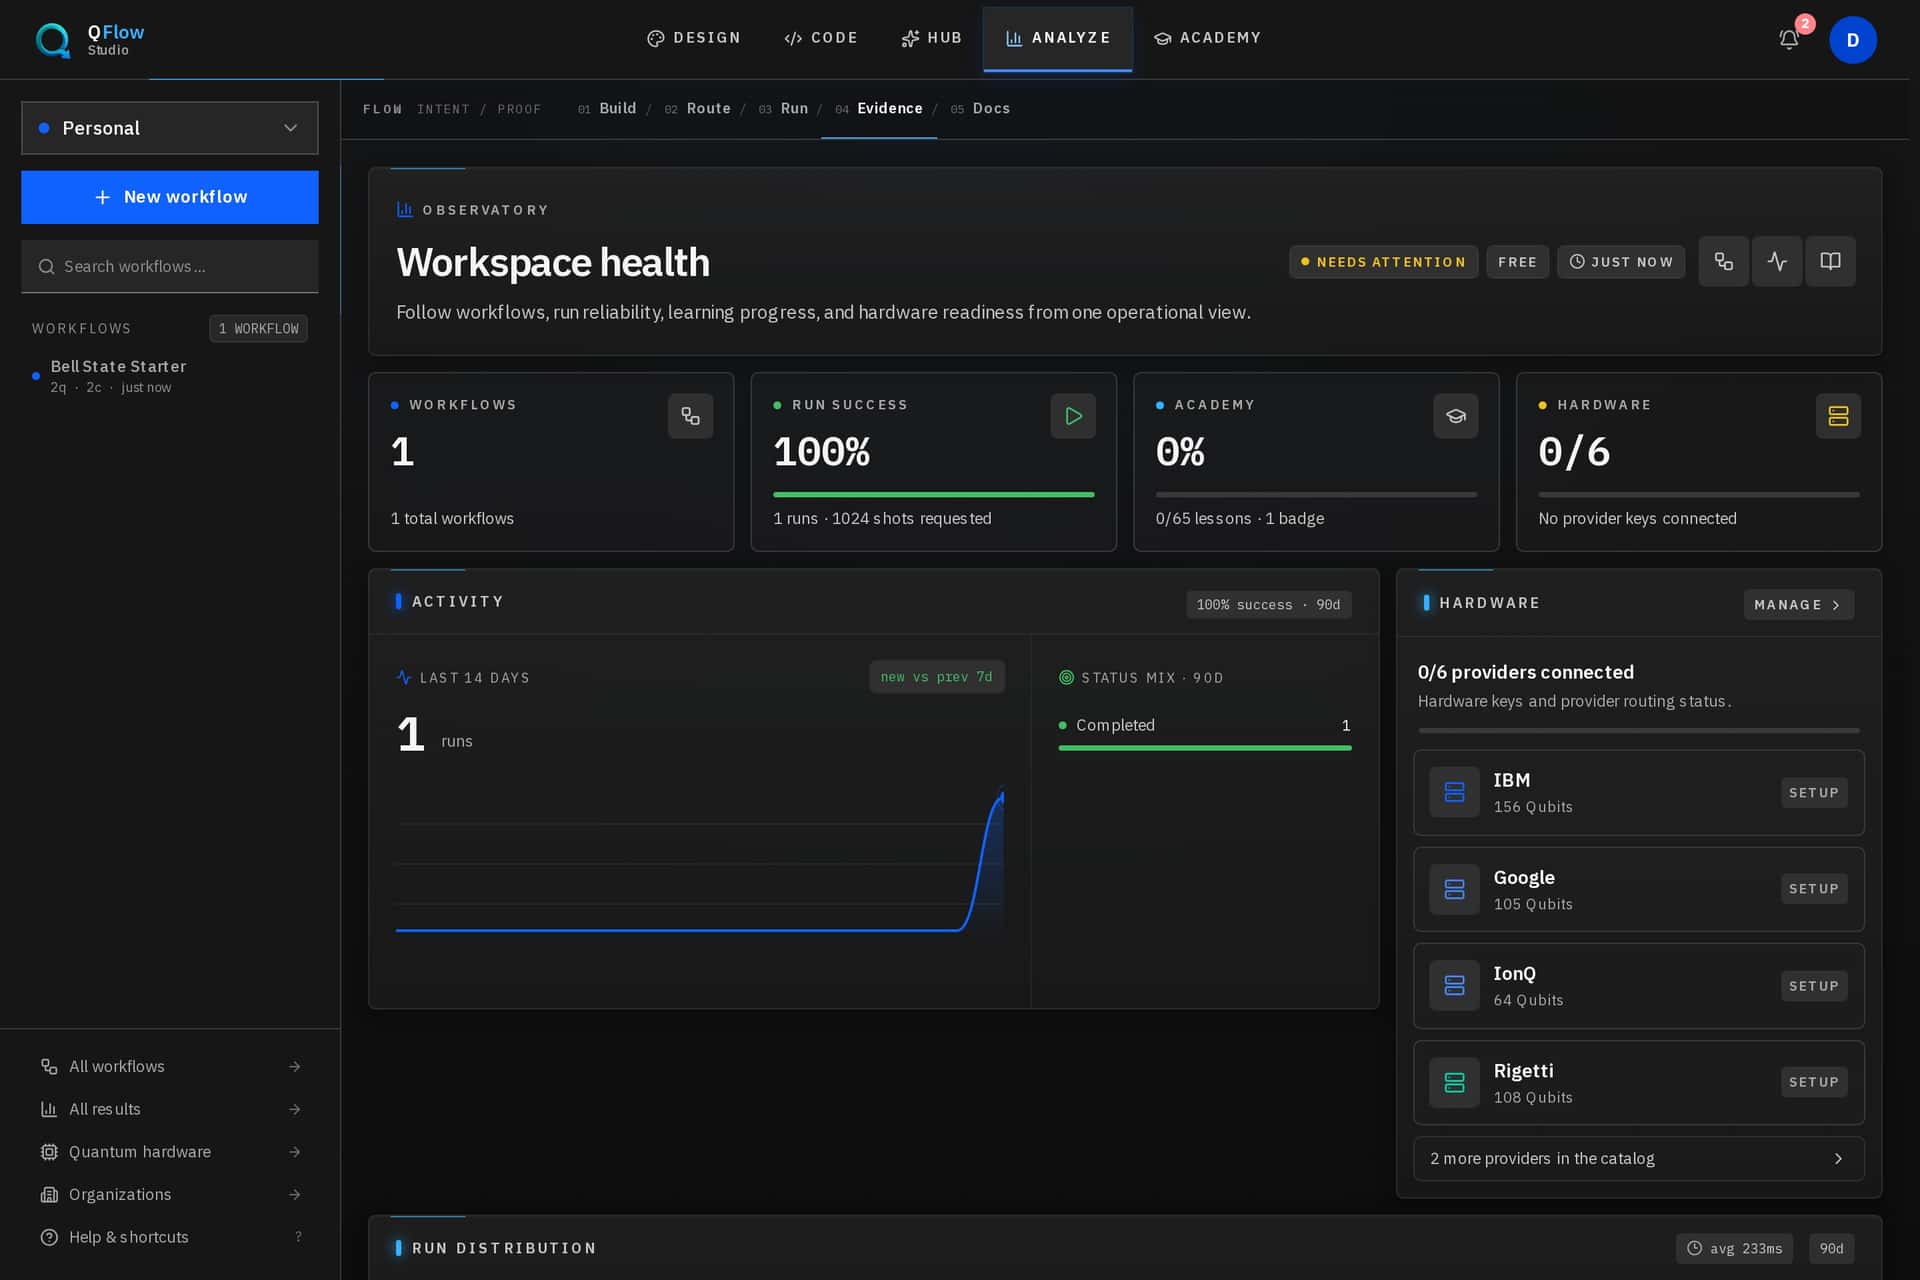This screenshot has width=1920, height=1280.
Task: Go to the 03 Run step
Action: (783, 108)
